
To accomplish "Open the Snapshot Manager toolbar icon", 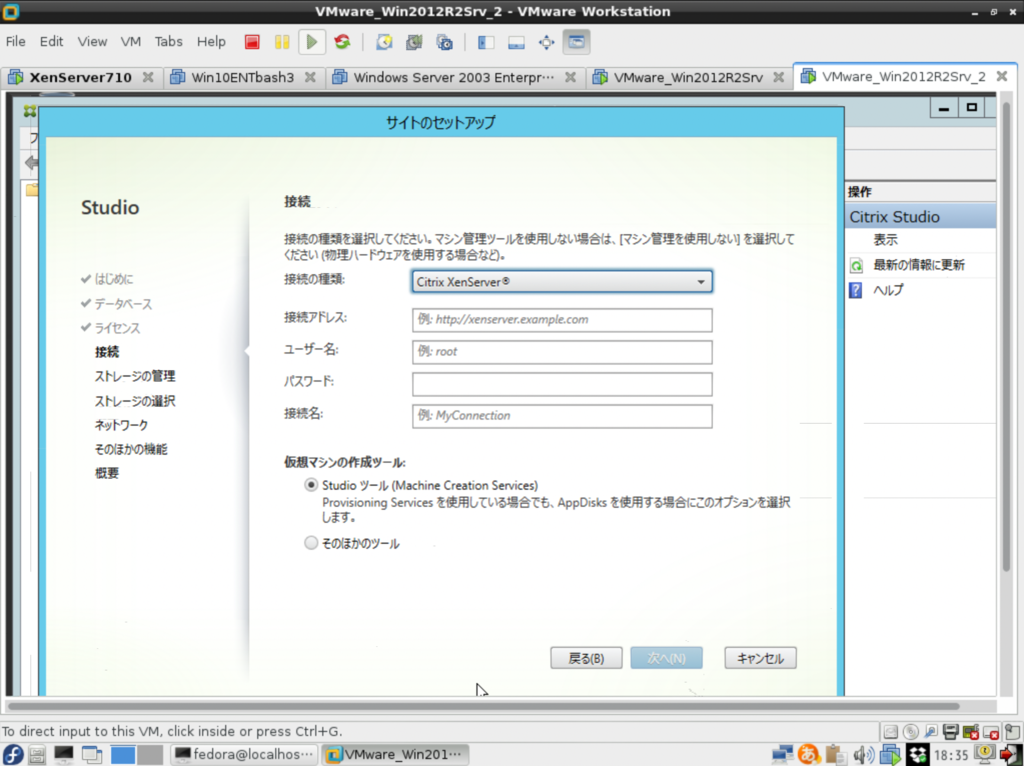I will (445, 42).
